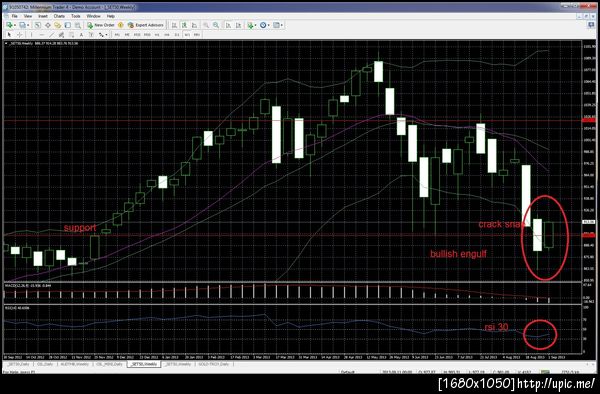600x394 pixels.
Task: Switch chart to candlesticks type
Action: pyautogui.click(x=184, y=25)
